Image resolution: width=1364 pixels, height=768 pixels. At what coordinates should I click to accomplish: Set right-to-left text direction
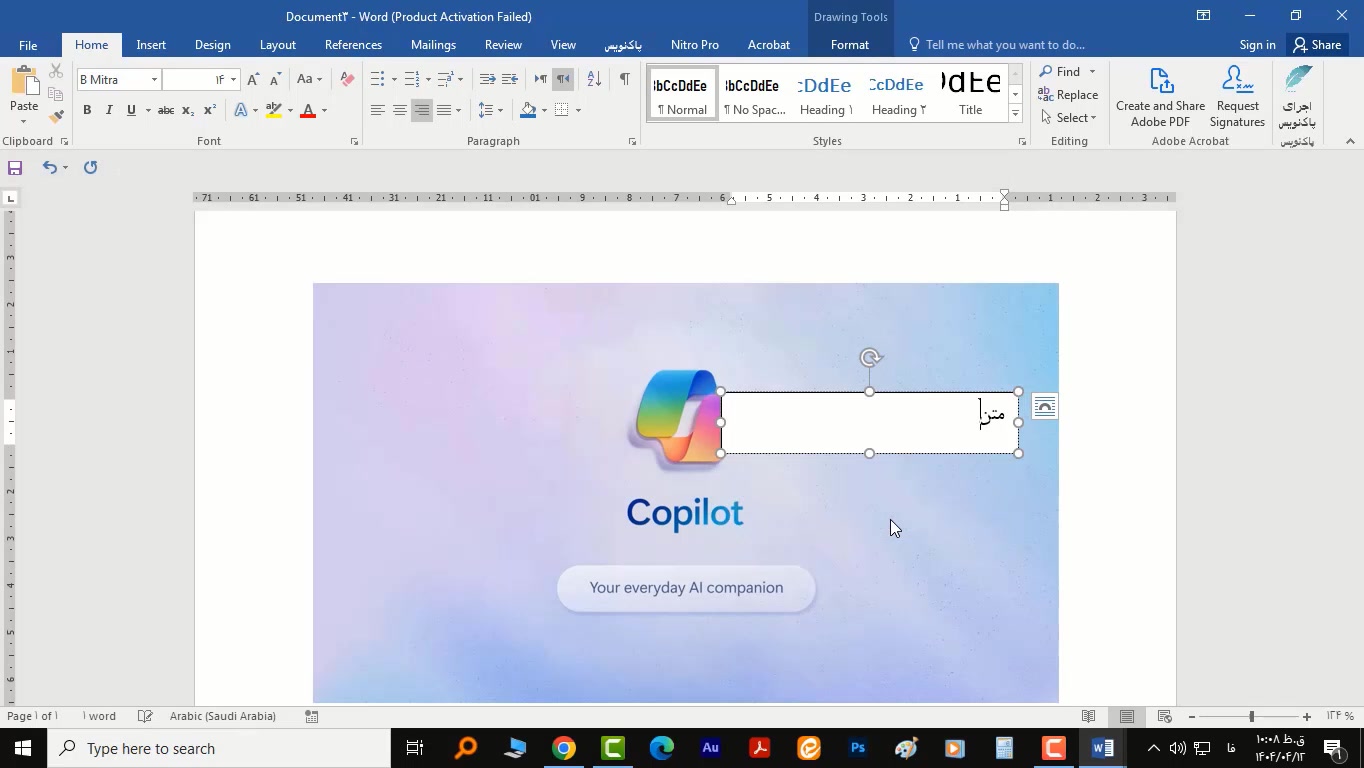563,80
